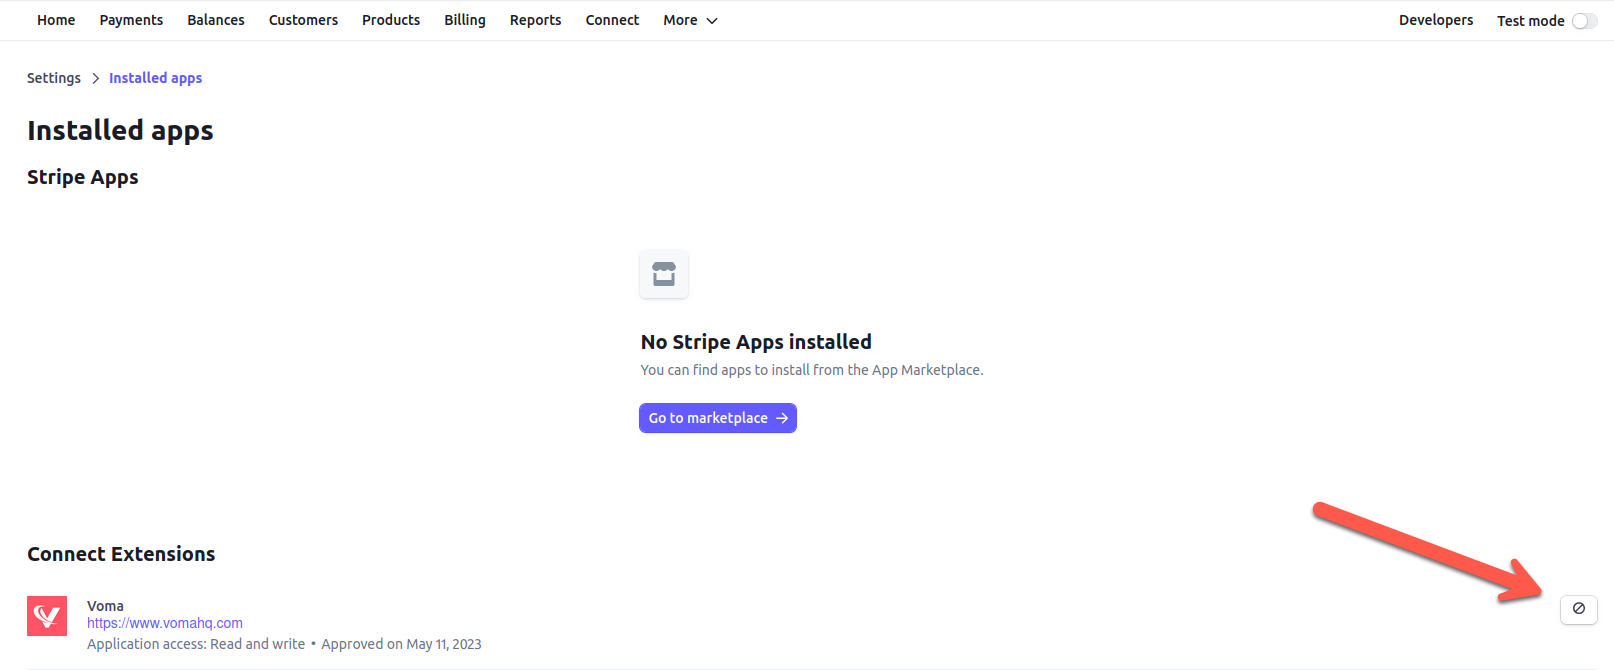1614x670 pixels.
Task: Click the Voma app logo
Action: tap(47, 616)
